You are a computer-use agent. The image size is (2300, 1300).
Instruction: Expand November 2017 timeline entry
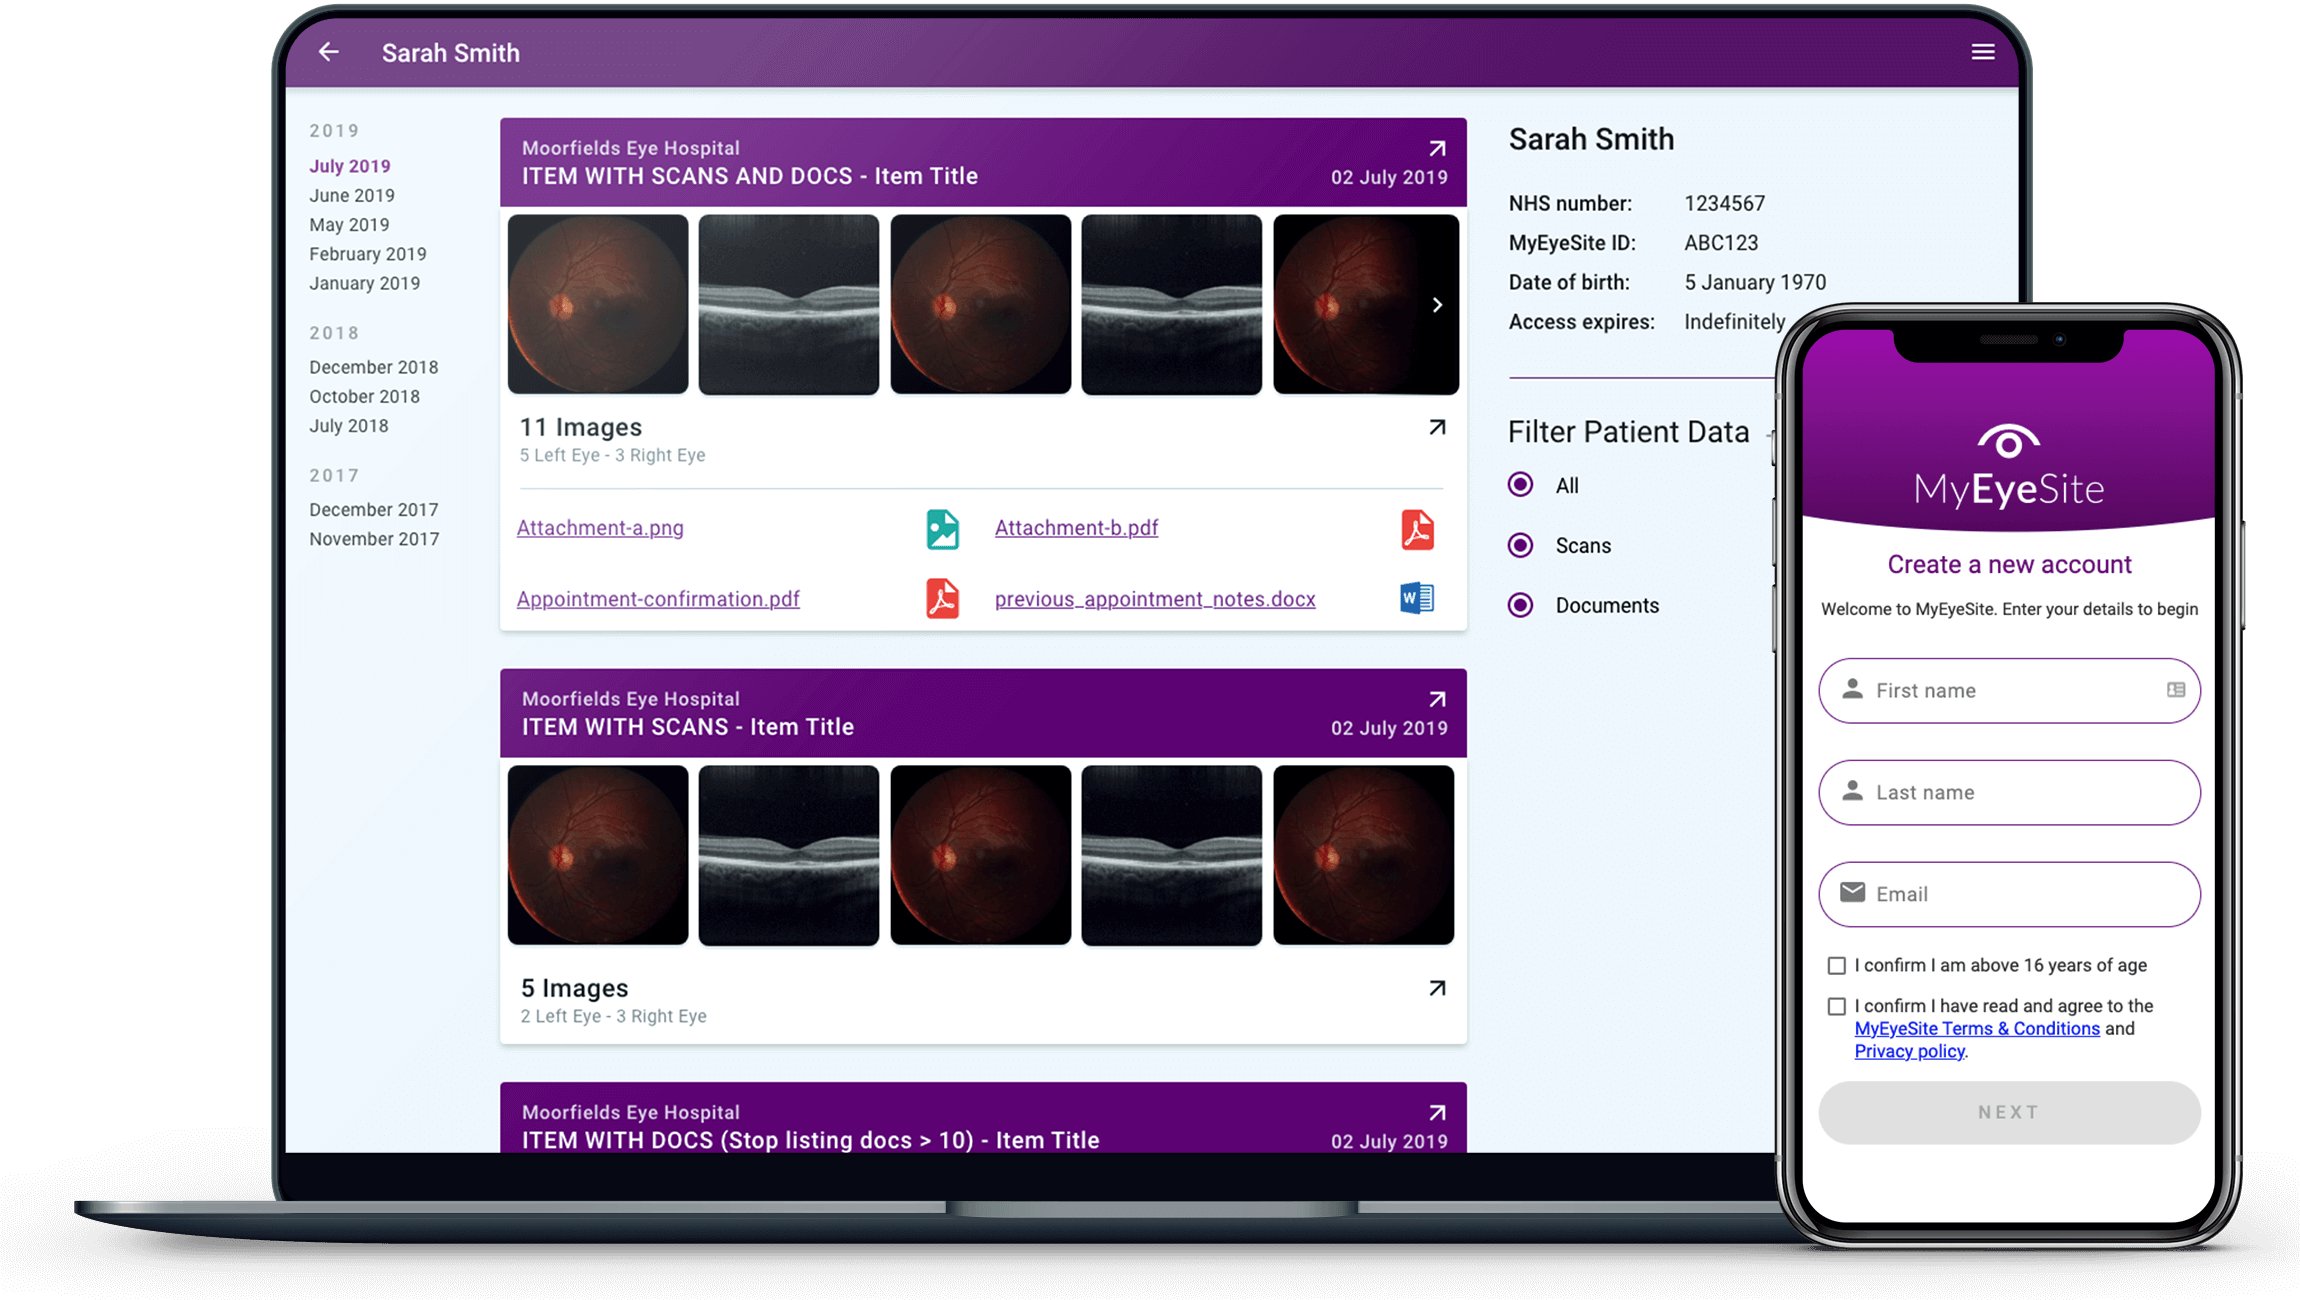(x=376, y=537)
